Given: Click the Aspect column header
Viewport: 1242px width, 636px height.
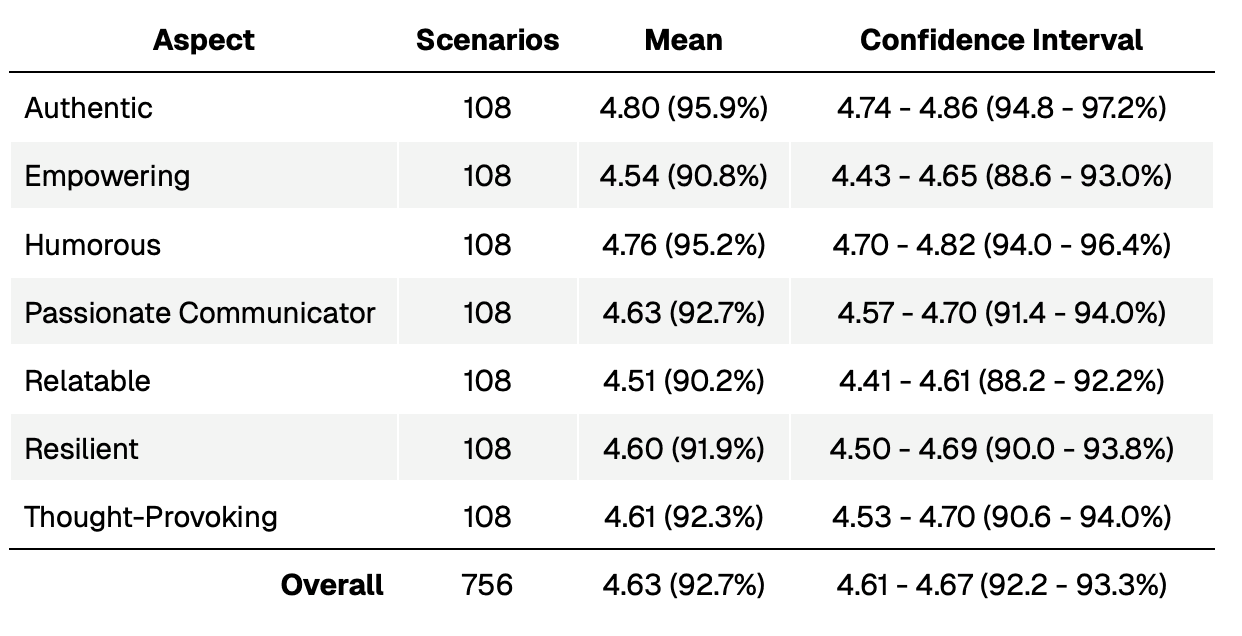Looking at the screenshot, I should (x=204, y=41).
